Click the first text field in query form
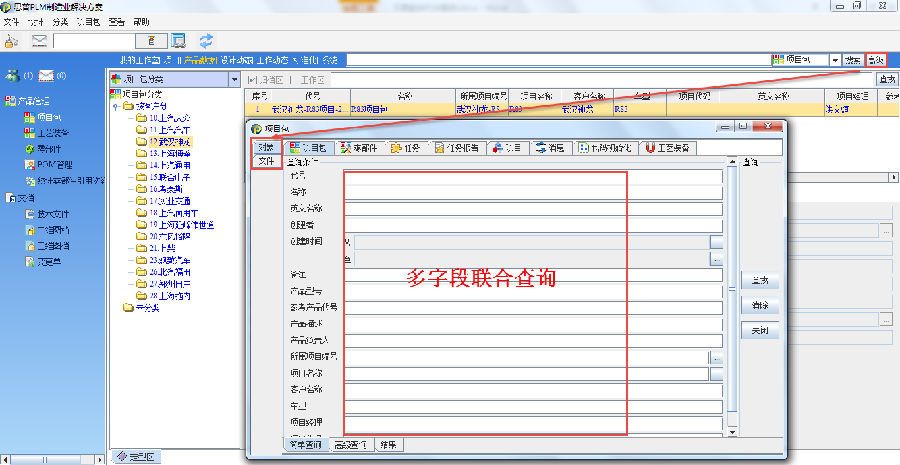The image size is (900, 465). (x=533, y=177)
